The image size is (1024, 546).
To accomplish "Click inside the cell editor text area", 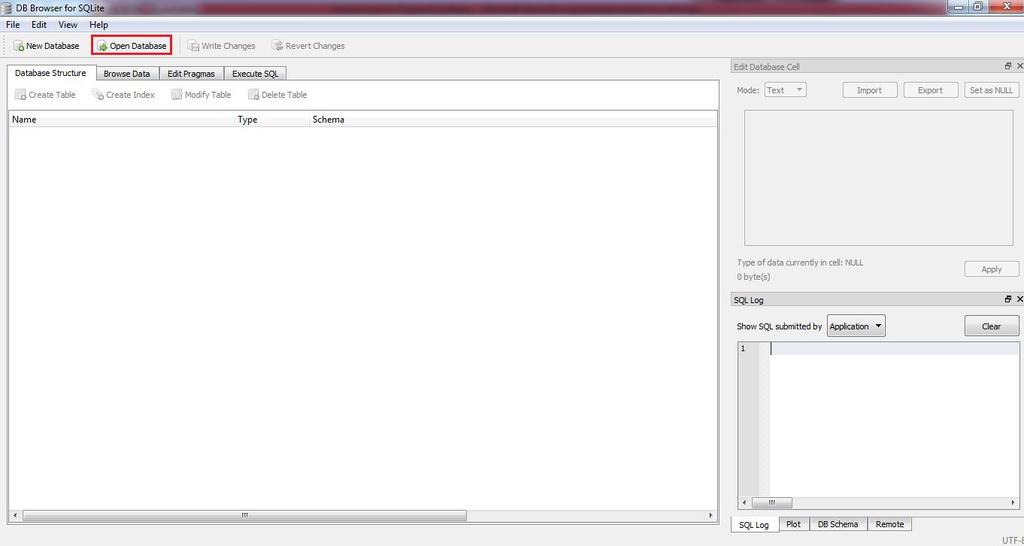I will 878,178.
